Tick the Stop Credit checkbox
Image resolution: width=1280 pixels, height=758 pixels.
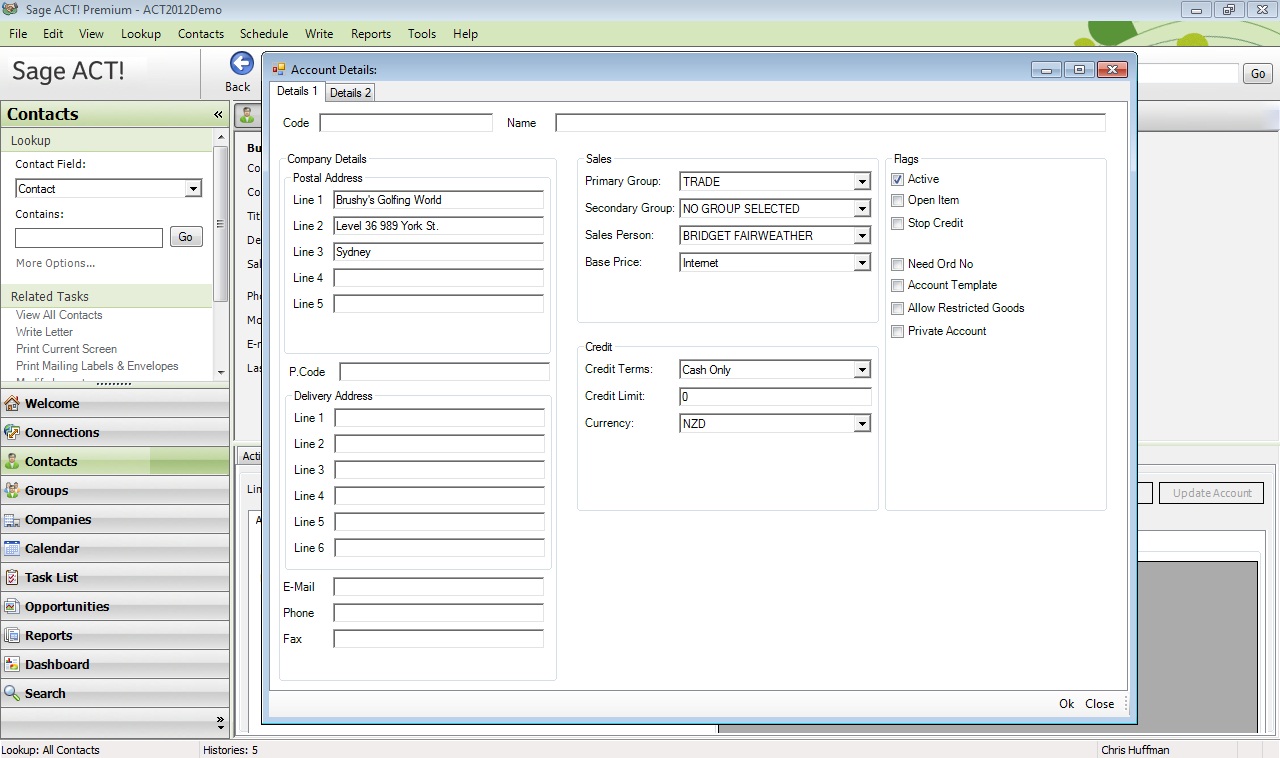click(x=897, y=224)
